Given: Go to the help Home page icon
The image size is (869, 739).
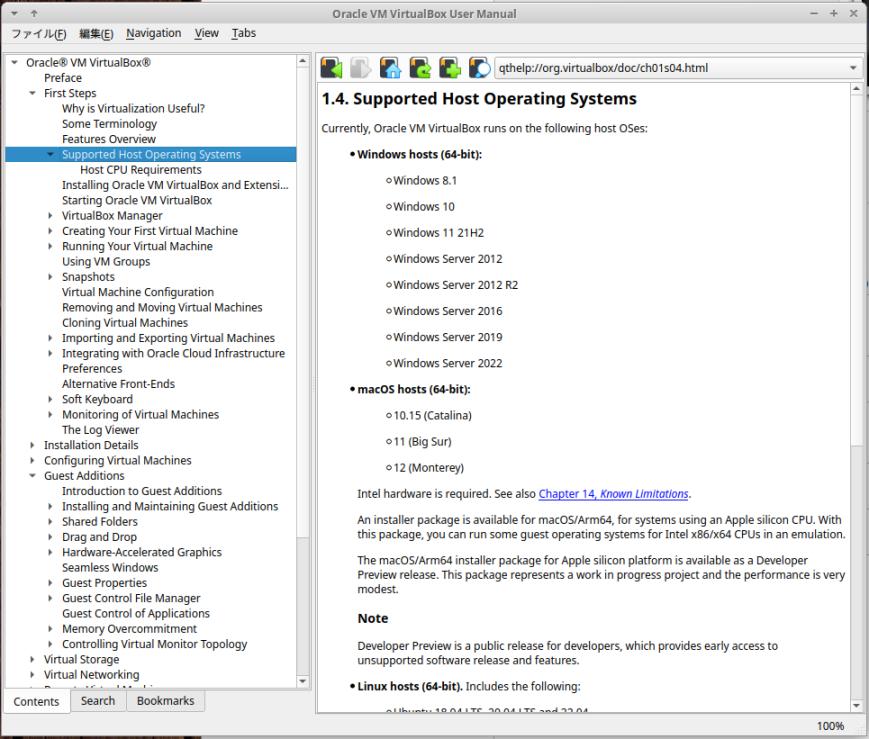Looking at the screenshot, I should pos(390,68).
